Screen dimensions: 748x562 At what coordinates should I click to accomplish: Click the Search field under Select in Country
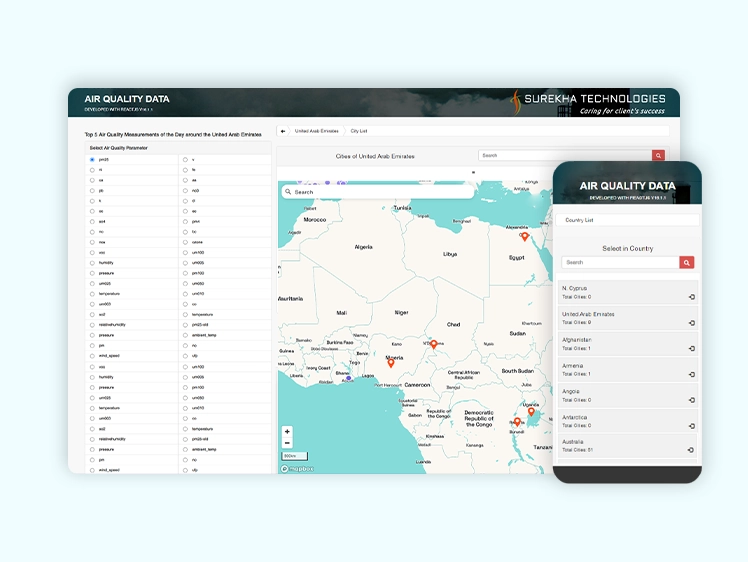[x=621, y=262]
